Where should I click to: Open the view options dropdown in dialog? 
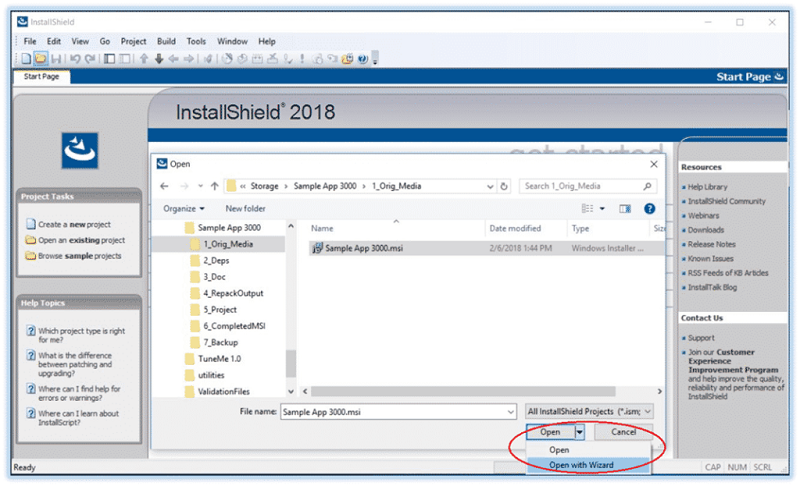[x=601, y=209]
